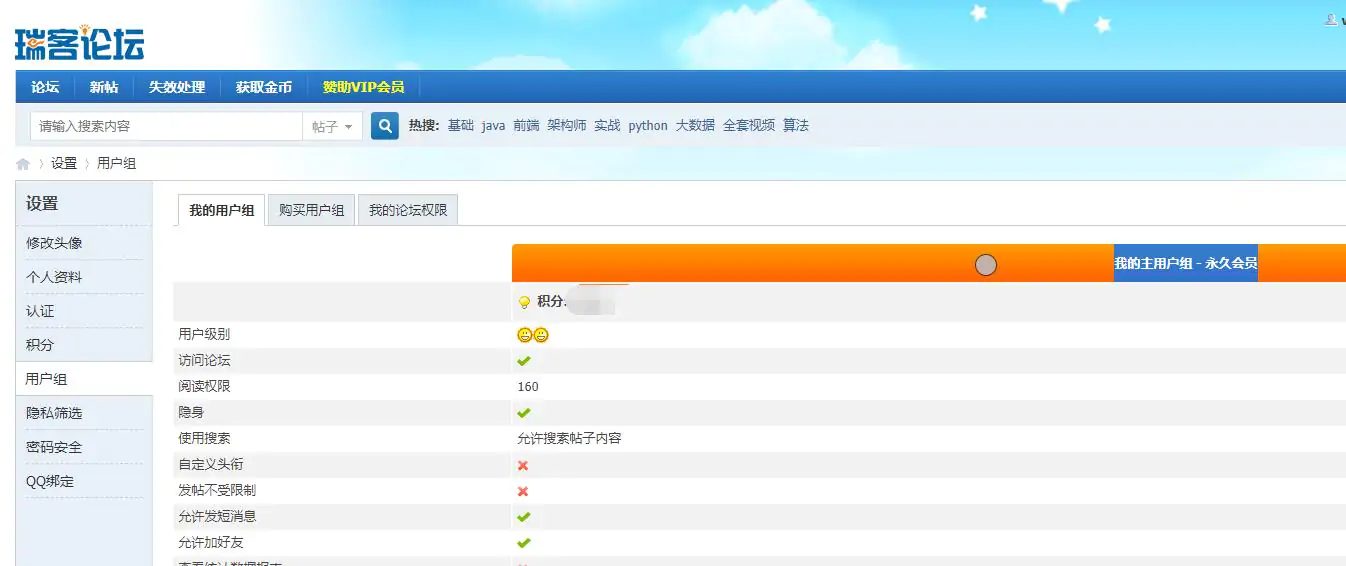
Task: Click 用户组 in the breadcrumb
Action: [x=116, y=163]
